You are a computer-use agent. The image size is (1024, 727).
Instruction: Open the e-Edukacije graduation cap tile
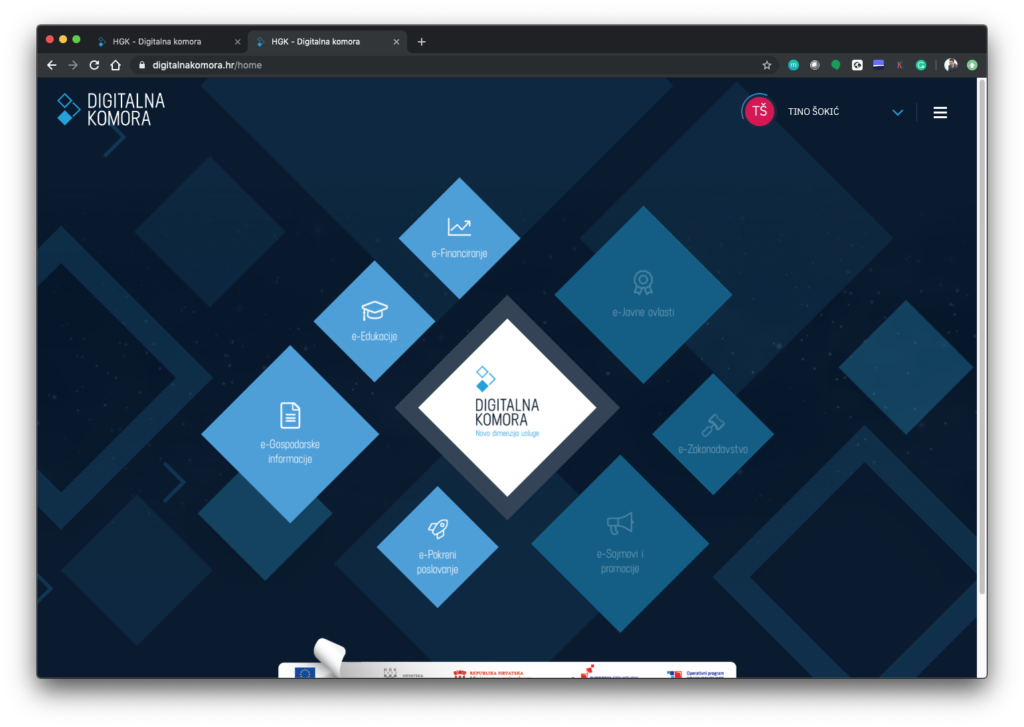point(374,321)
